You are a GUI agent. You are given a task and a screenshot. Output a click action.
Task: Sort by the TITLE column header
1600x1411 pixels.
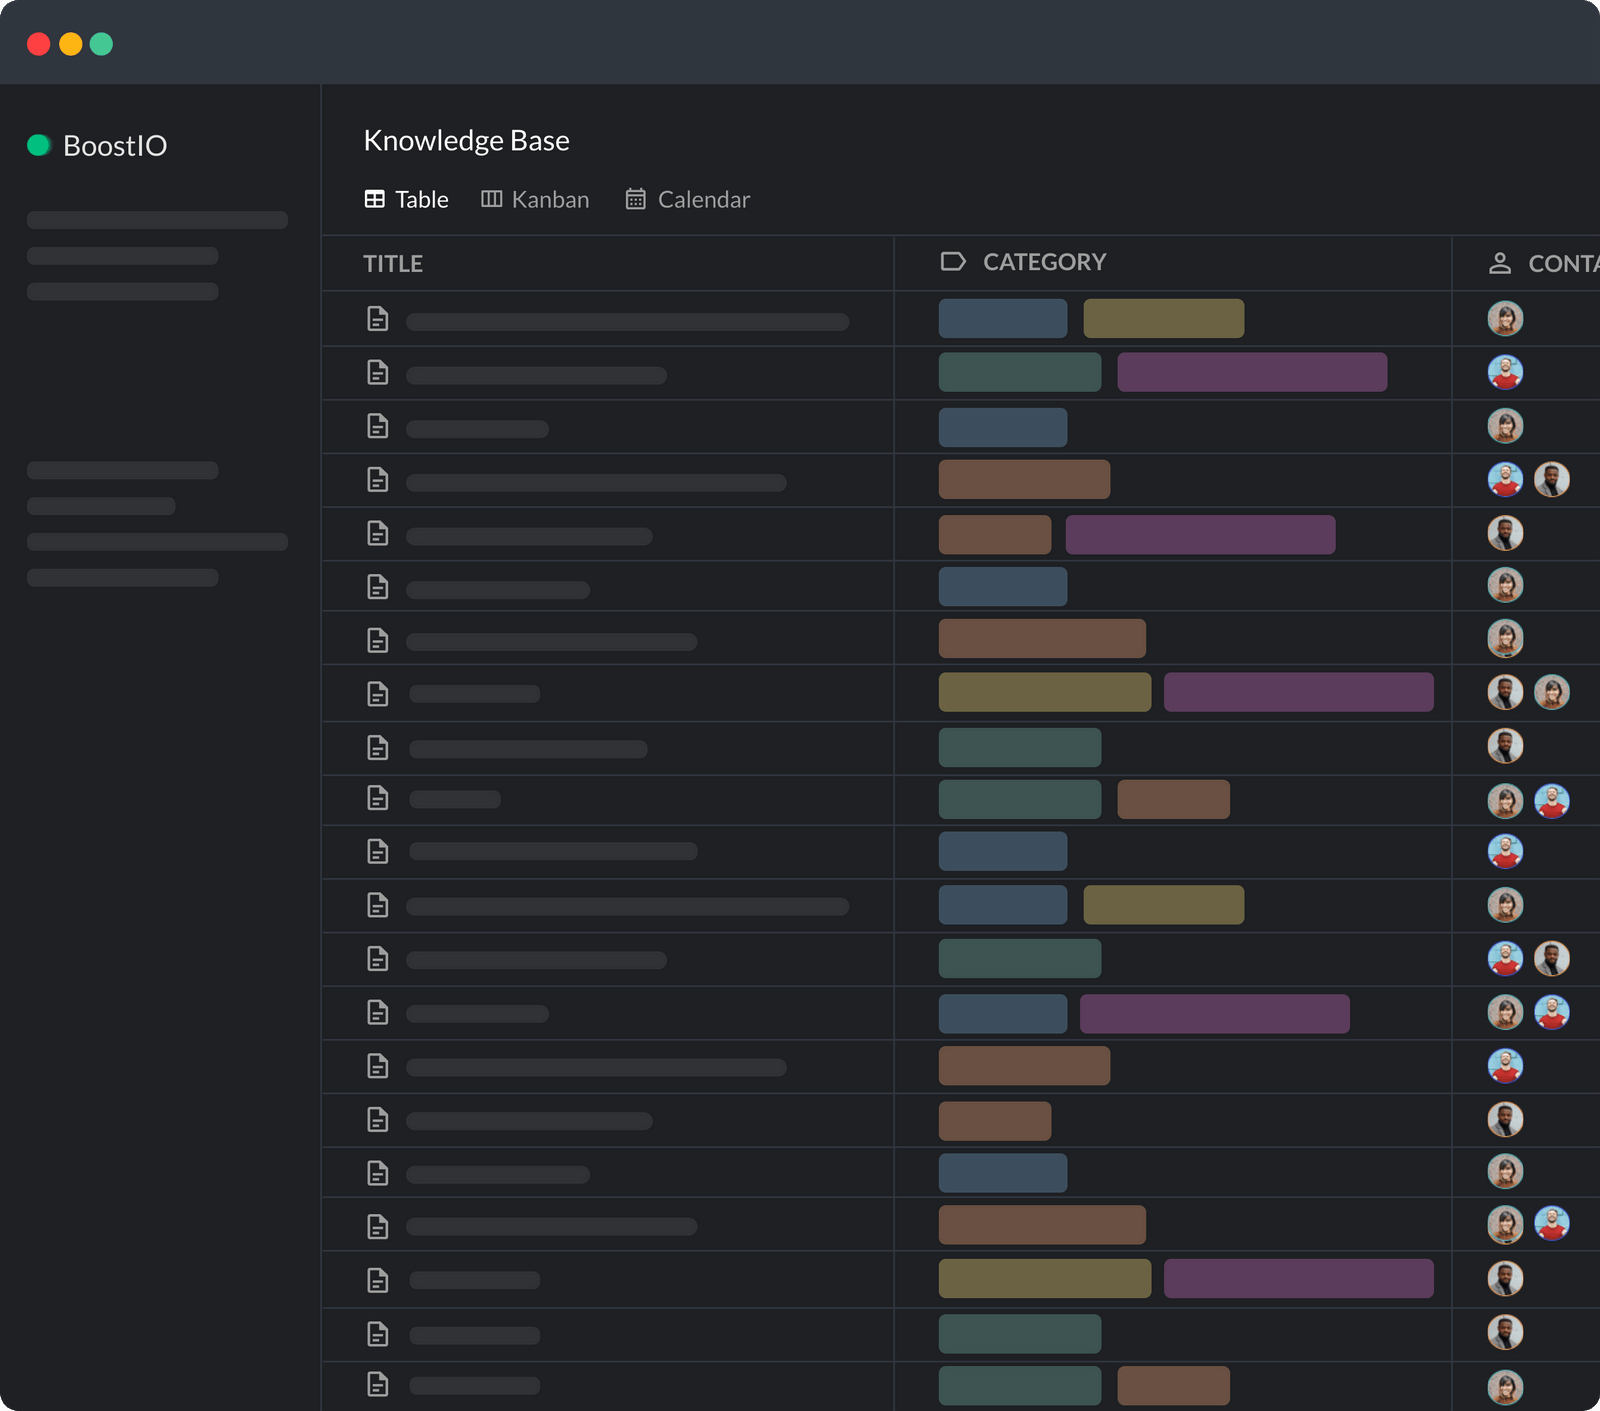pos(393,264)
